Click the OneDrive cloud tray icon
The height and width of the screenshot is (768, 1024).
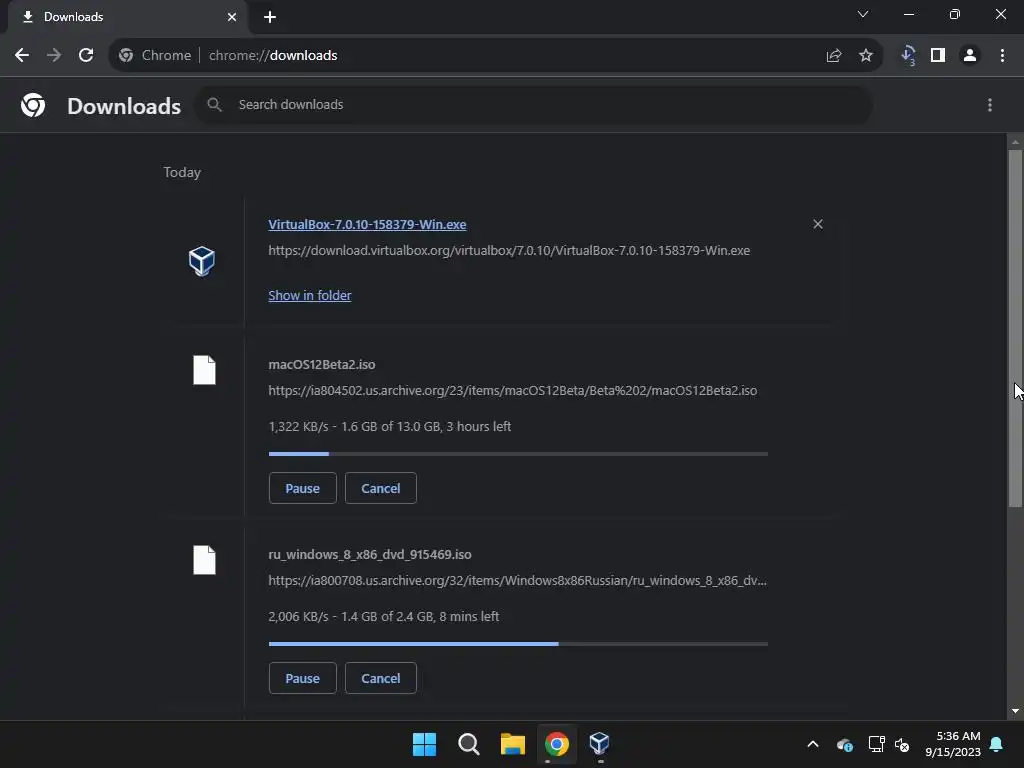(x=844, y=744)
